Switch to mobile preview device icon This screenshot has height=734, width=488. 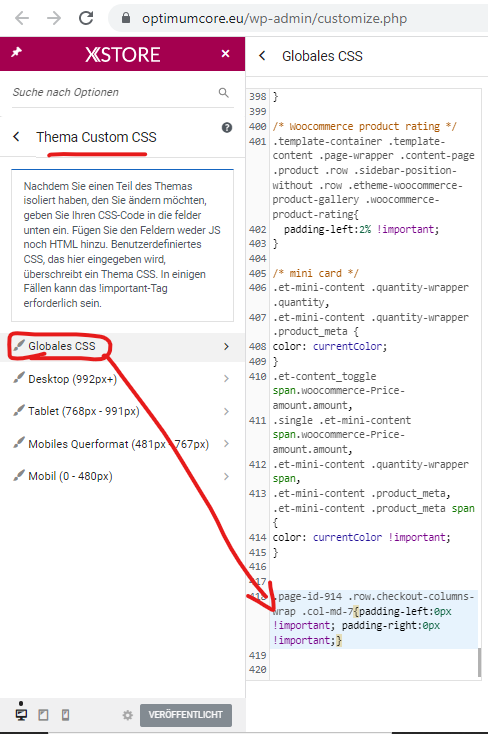(x=66, y=715)
